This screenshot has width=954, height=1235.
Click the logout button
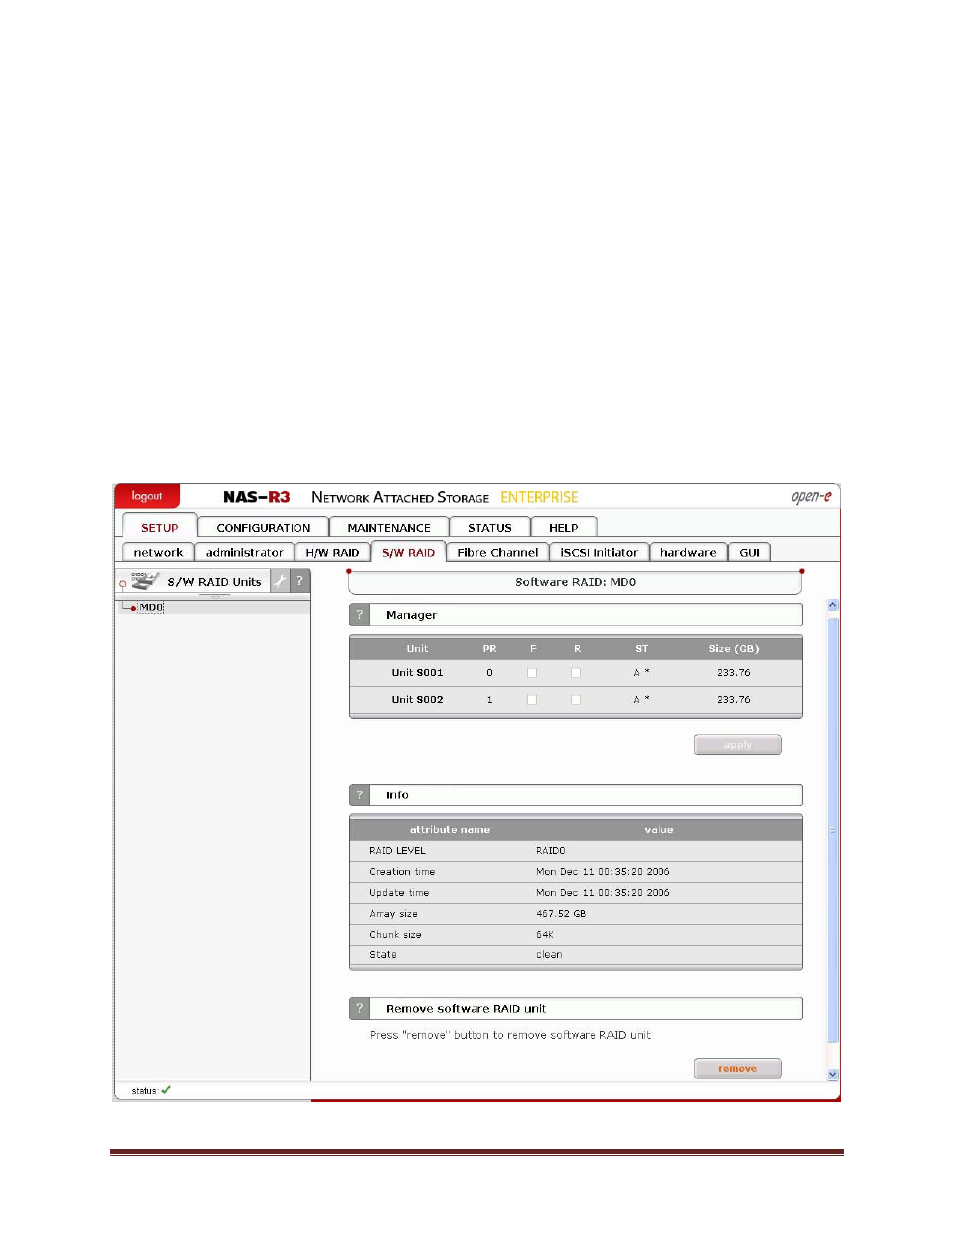pos(147,496)
